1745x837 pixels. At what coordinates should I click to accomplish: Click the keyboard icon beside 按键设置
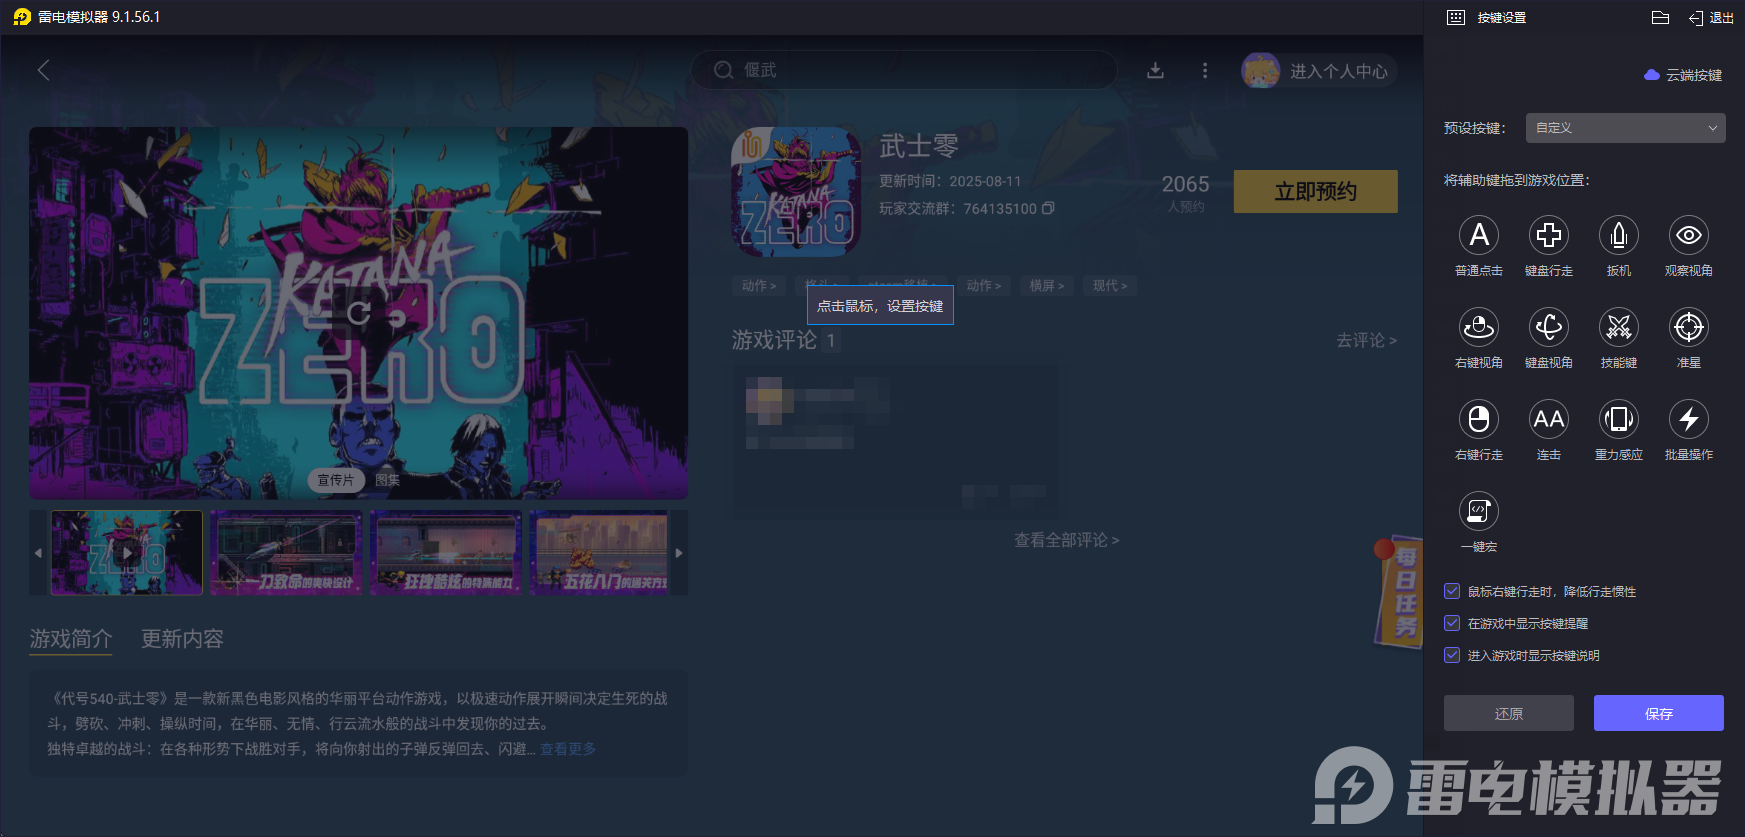(x=1456, y=18)
